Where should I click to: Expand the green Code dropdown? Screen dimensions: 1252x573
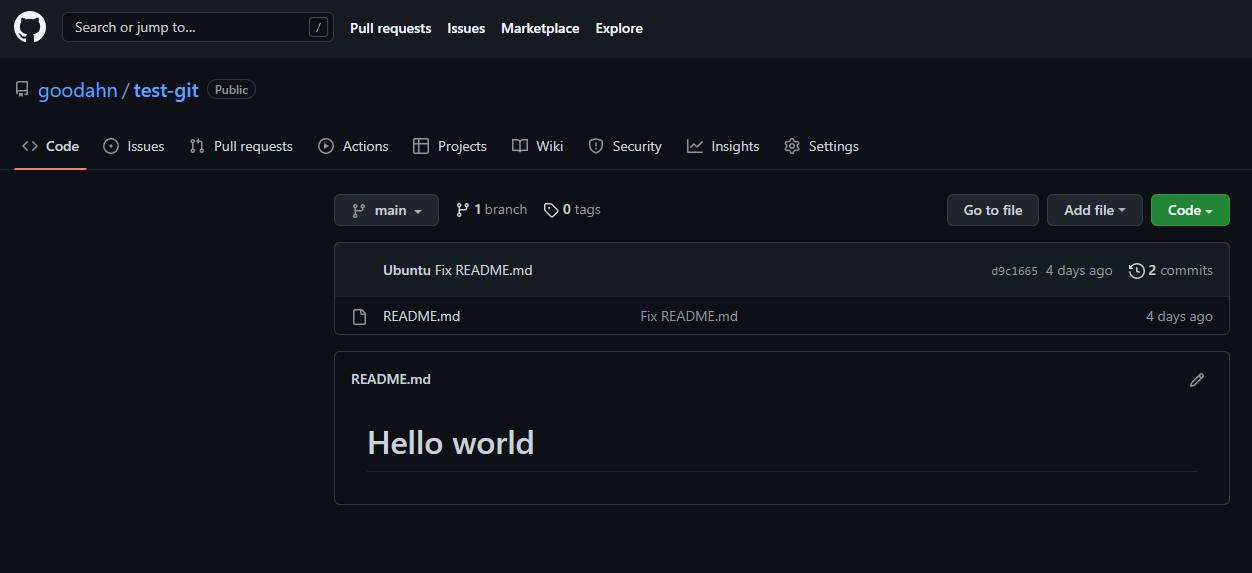point(1190,210)
